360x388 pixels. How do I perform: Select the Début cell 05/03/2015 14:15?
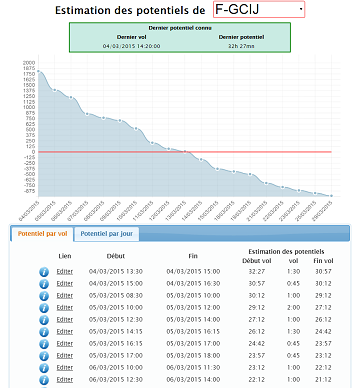point(116,332)
